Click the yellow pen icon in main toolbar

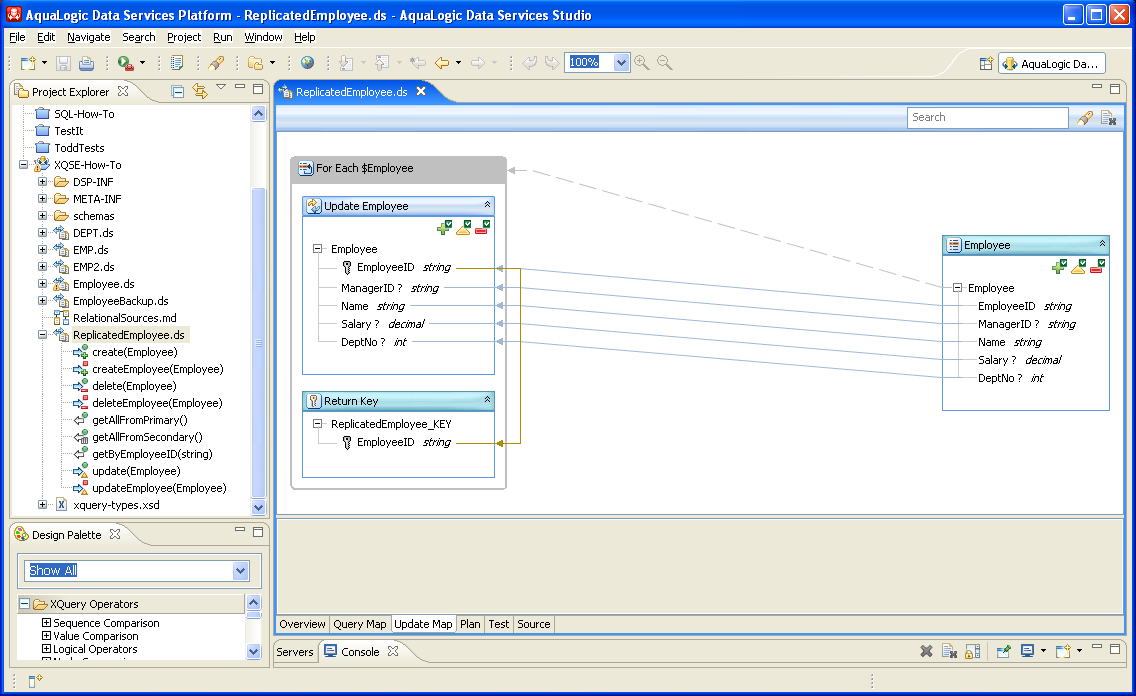pos(216,63)
